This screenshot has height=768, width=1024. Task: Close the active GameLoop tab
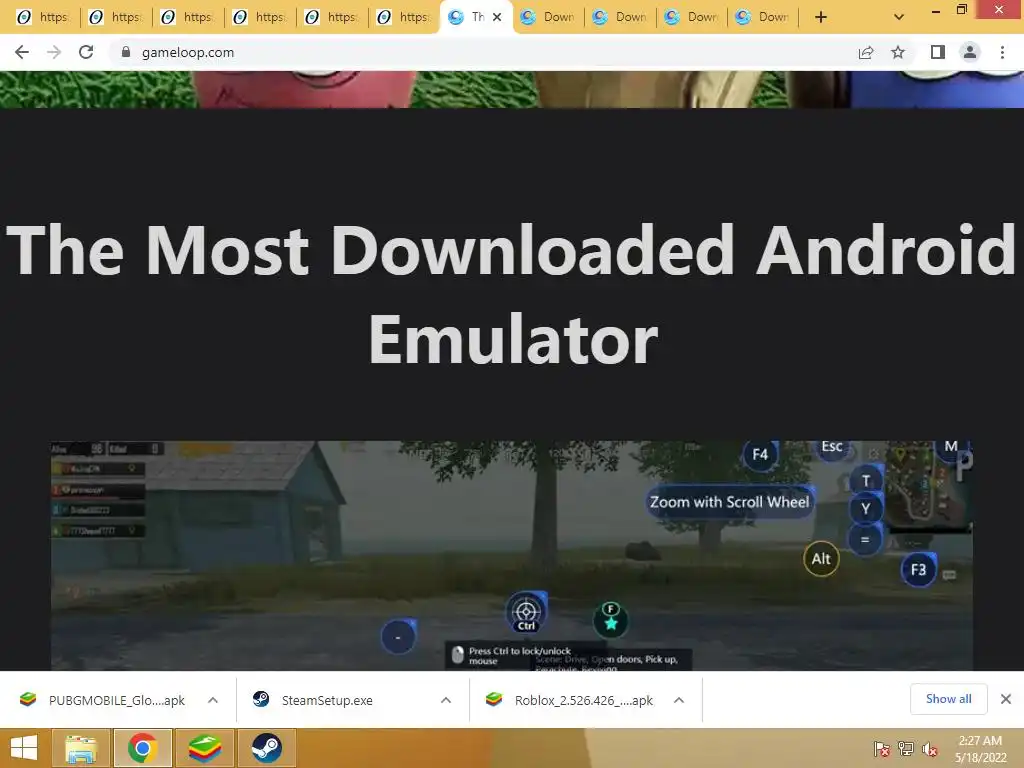pos(497,17)
